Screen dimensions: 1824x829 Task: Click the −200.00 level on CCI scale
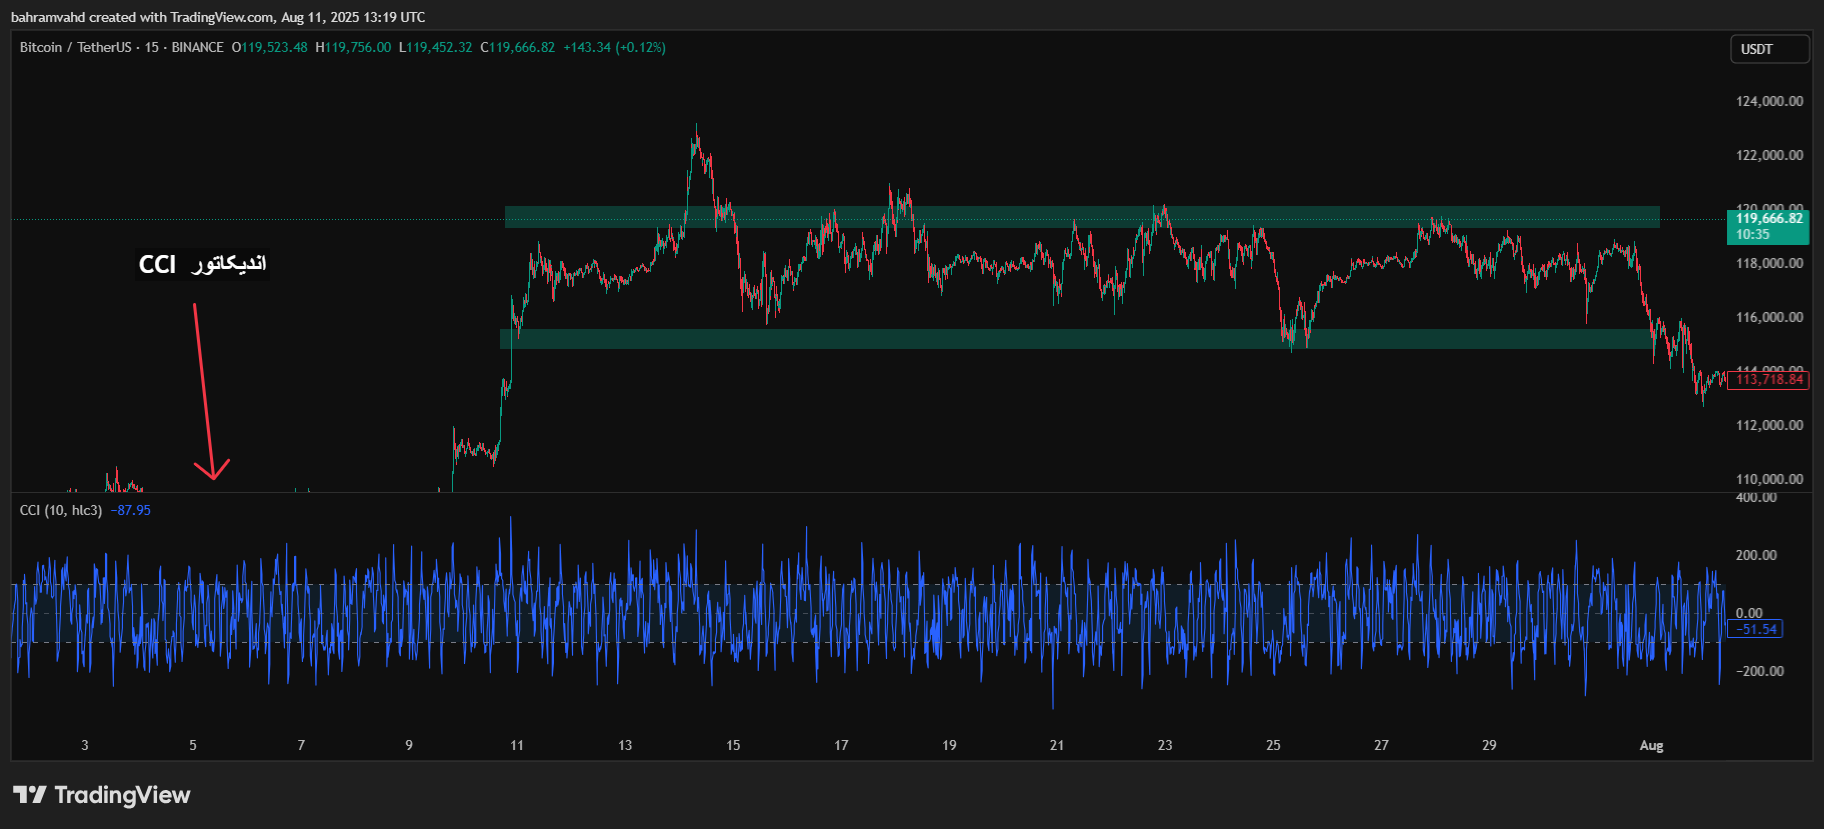[x=1759, y=671]
